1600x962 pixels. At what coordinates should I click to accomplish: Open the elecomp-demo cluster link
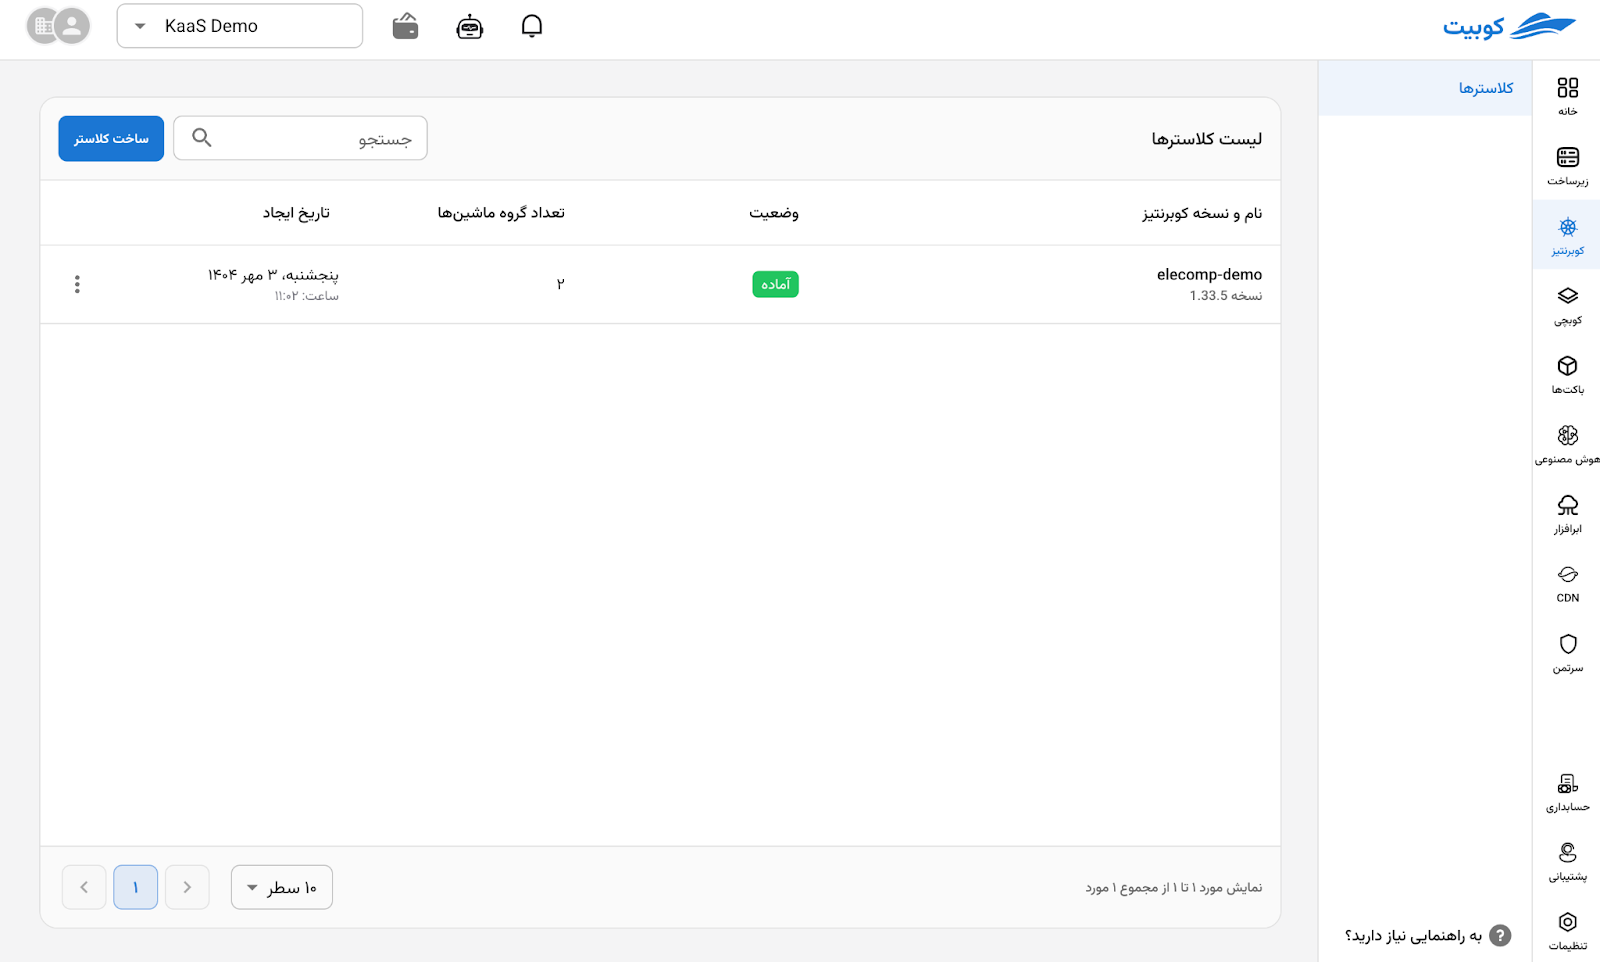point(1208,274)
